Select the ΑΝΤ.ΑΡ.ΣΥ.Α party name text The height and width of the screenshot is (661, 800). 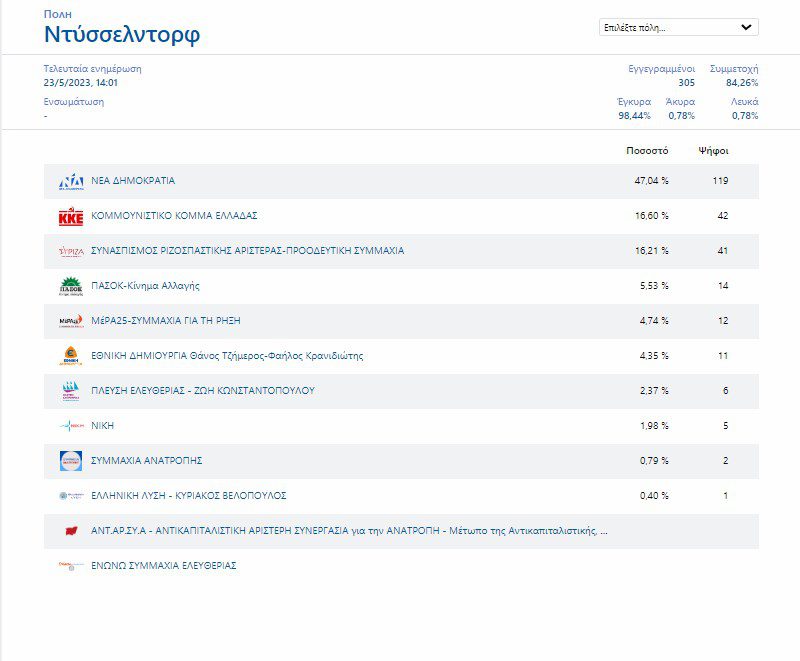point(349,530)
